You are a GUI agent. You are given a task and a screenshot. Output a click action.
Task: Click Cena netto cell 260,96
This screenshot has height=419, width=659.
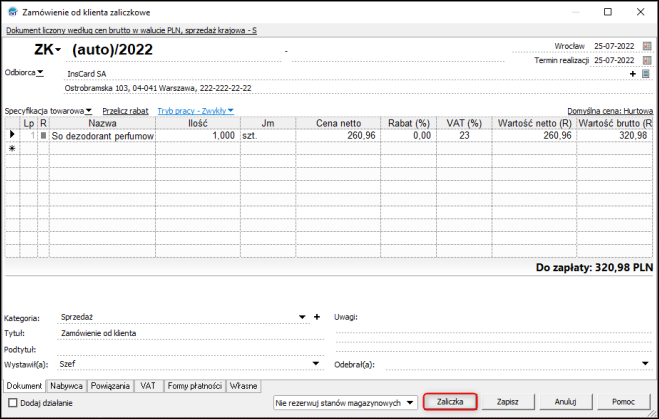point(338,136)
